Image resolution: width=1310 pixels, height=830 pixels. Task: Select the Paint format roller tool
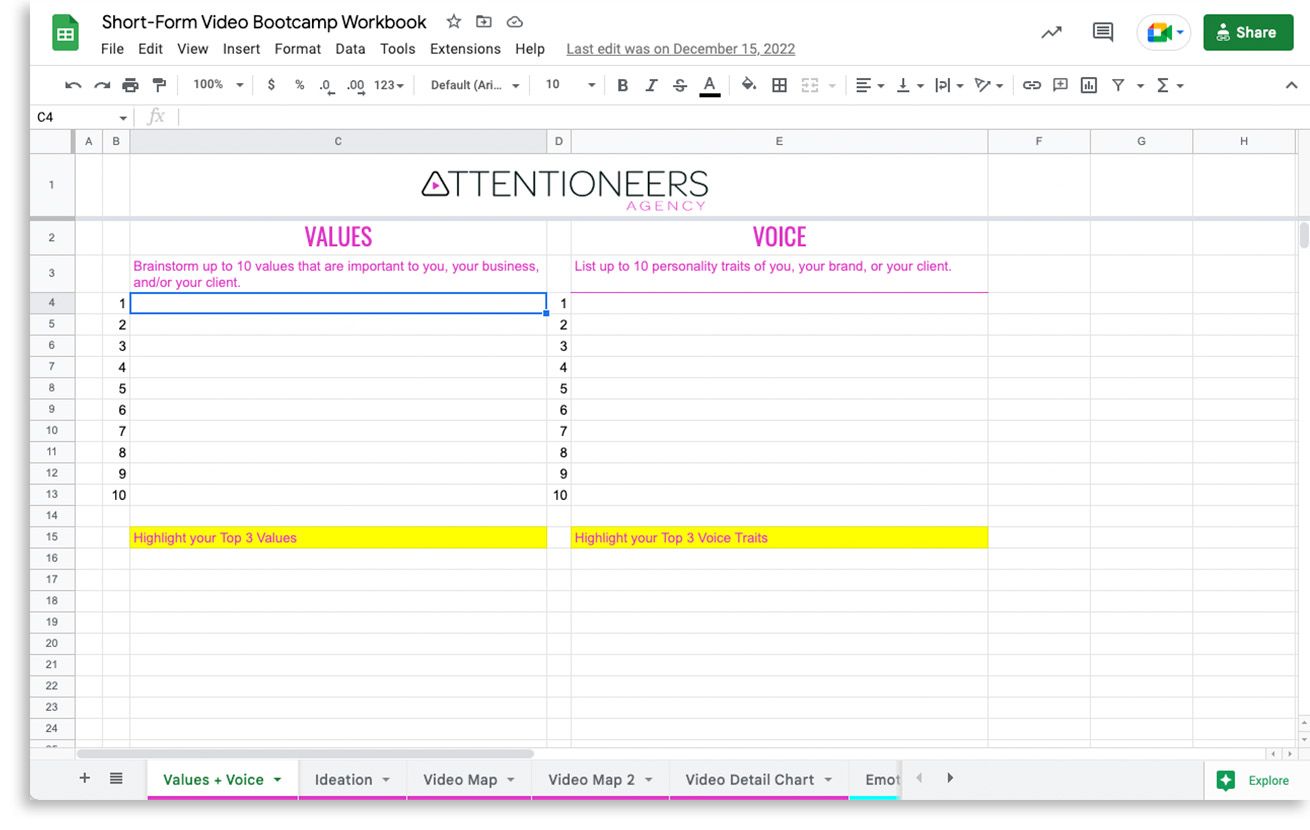159,86
